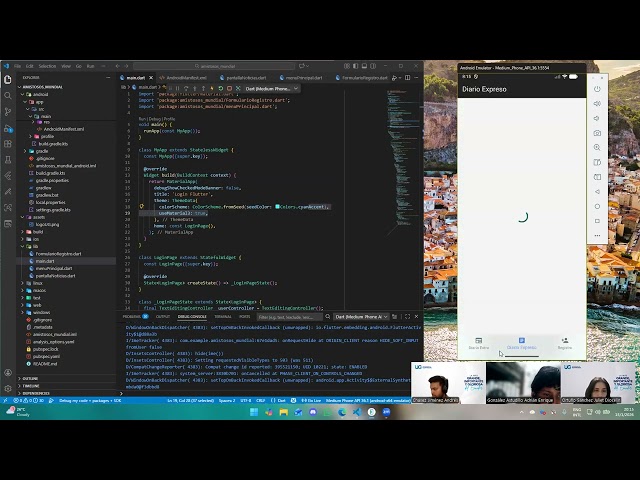Split the editor to the right
The image size is (640, 480).
pos(407,78)
